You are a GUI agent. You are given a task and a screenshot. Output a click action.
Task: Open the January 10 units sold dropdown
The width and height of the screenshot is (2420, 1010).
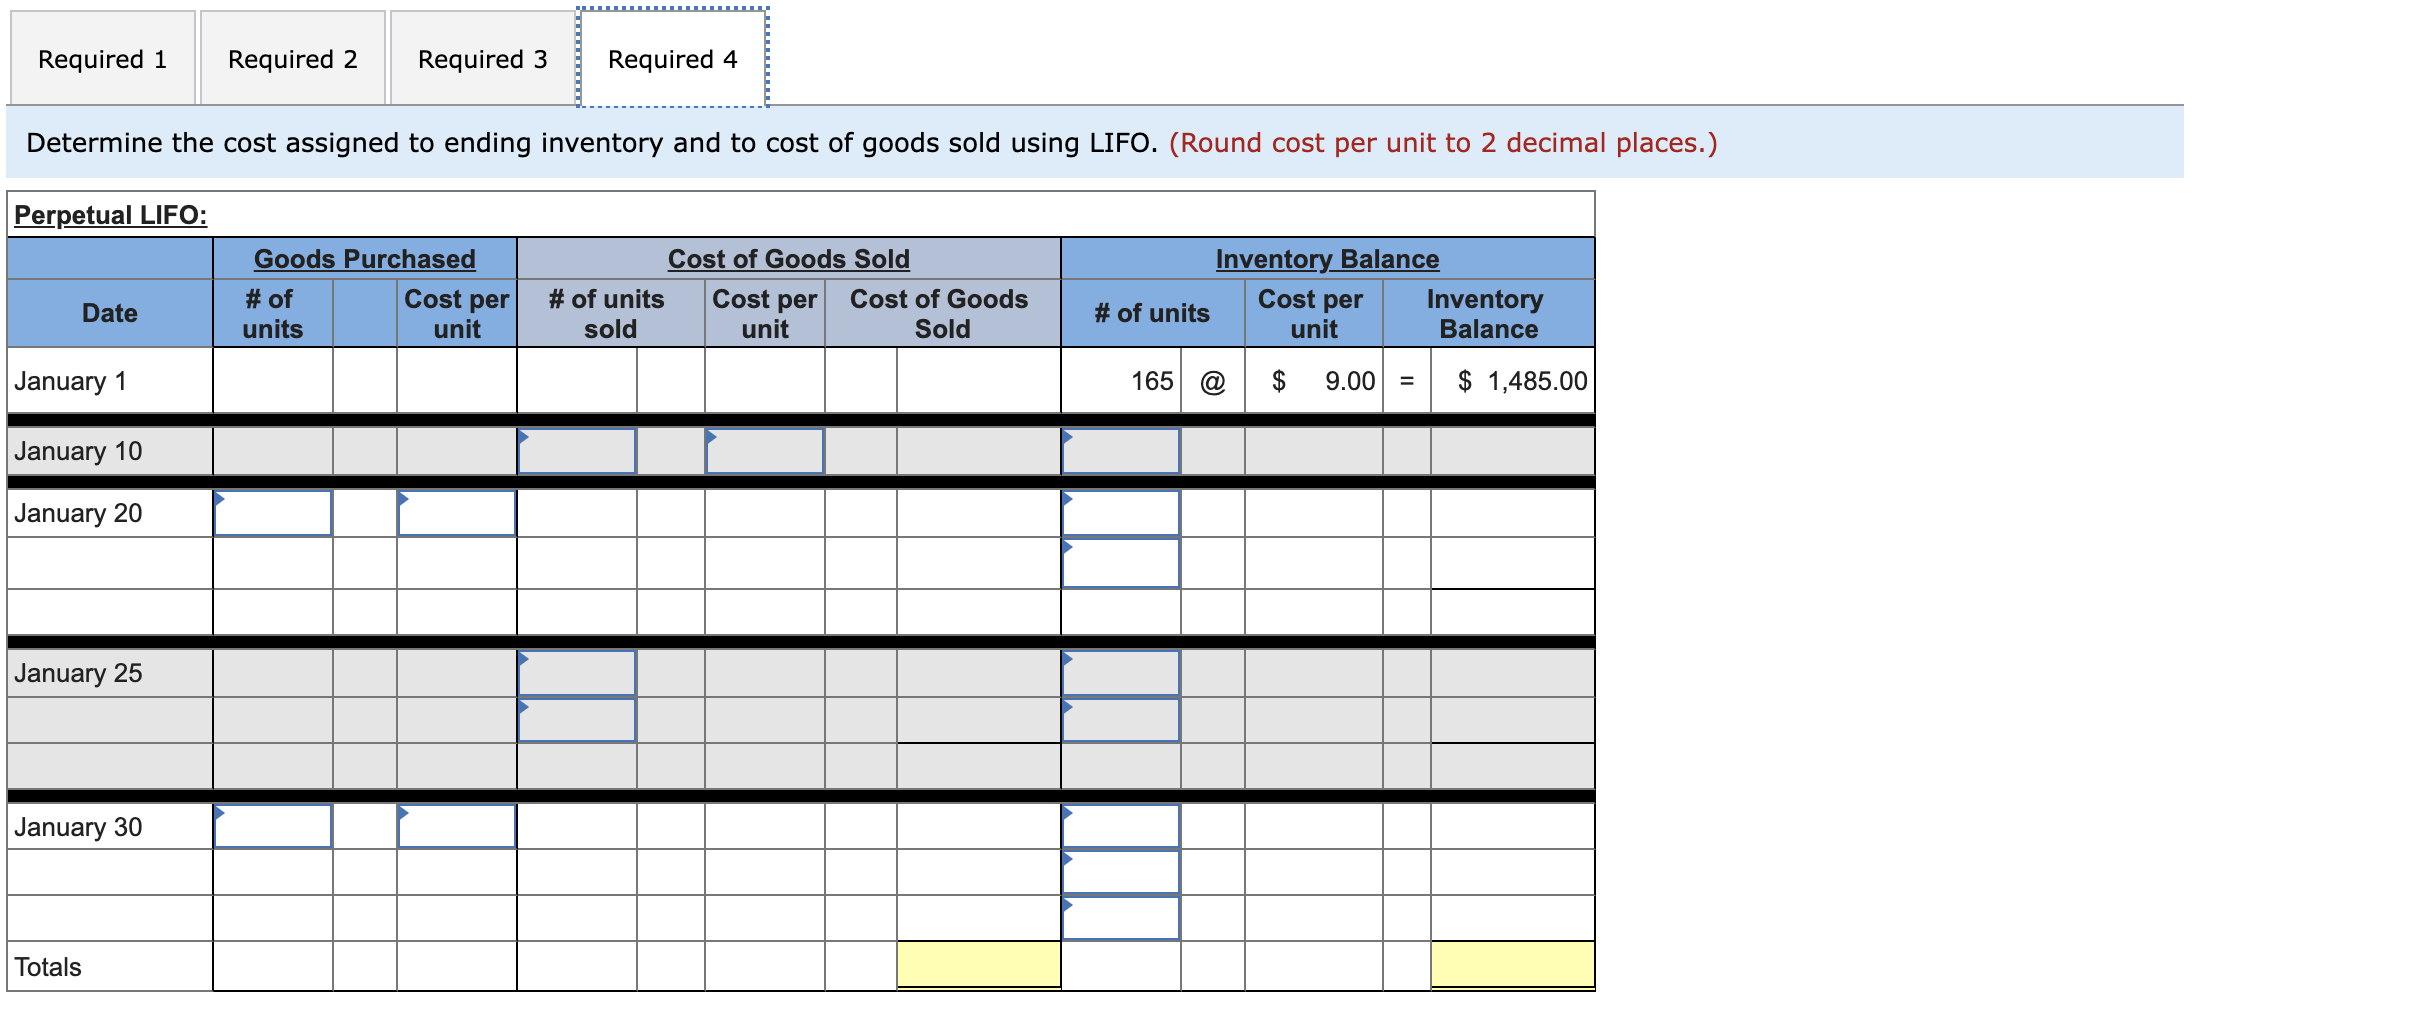576,452
